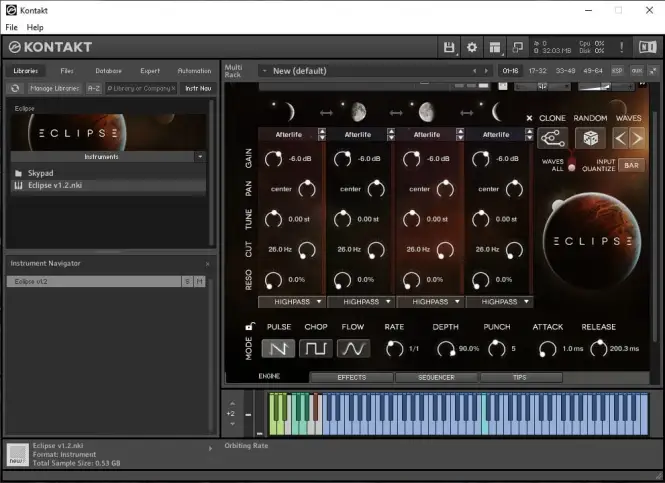Open Kontakt options gear icon
Viewport: 665px width, 483px height.
pos(472,47)
